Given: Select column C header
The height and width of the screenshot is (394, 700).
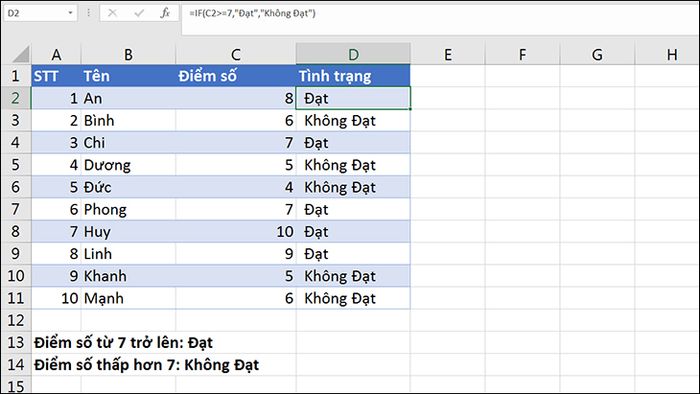Looking at the screenshot, I should tap(236, 54).
